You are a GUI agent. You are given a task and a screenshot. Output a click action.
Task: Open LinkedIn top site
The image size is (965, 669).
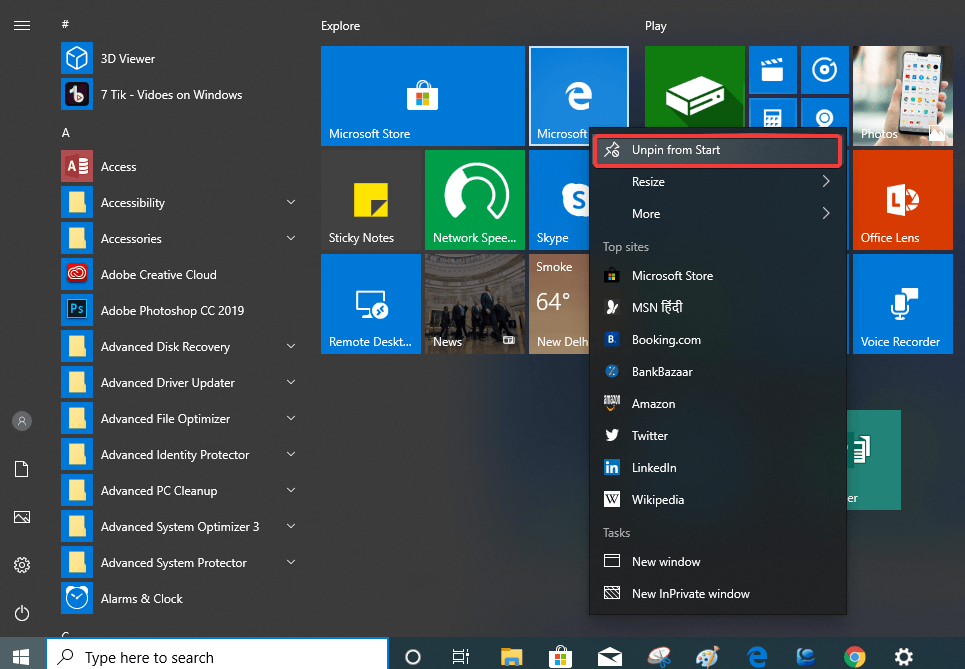click(717, 468)
